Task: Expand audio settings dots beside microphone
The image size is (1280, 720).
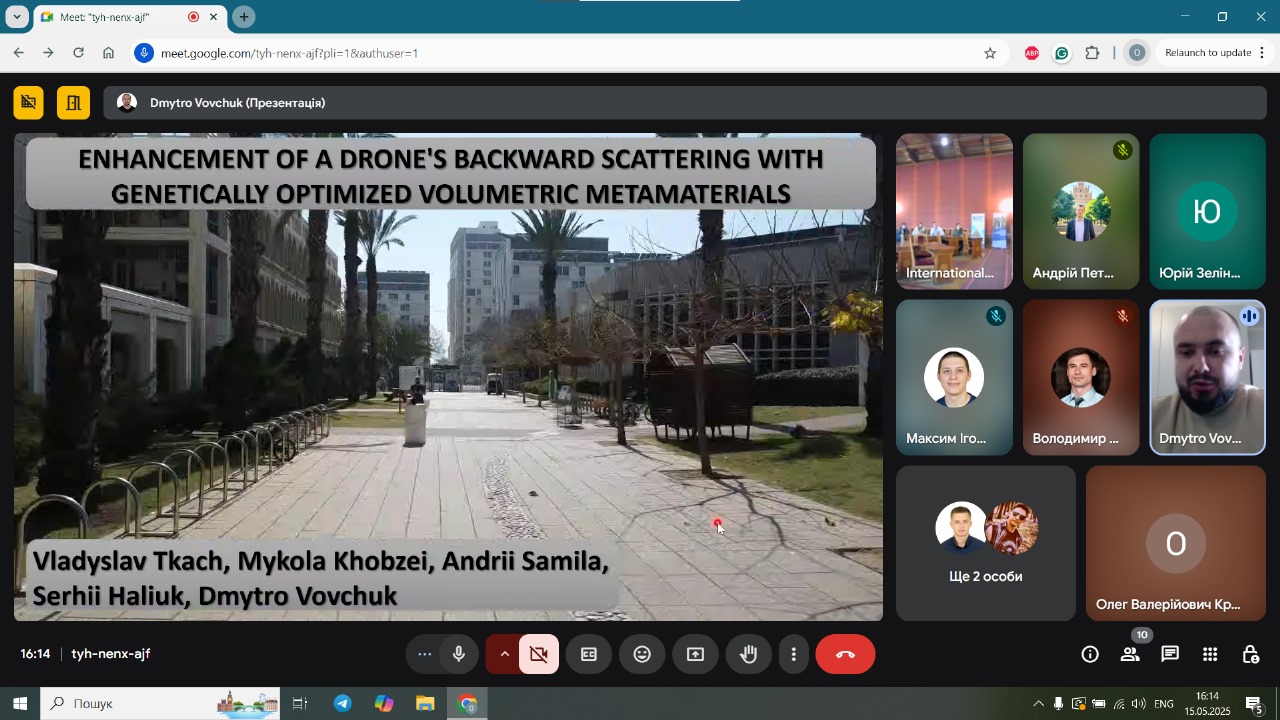Action: (x=425, y=654)
